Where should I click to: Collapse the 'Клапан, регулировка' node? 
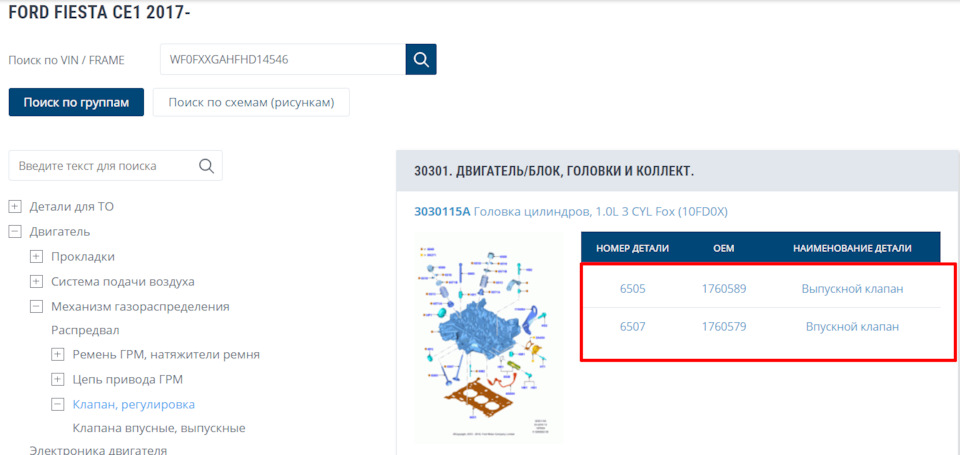pyautogui.click(x=58, y=404)
